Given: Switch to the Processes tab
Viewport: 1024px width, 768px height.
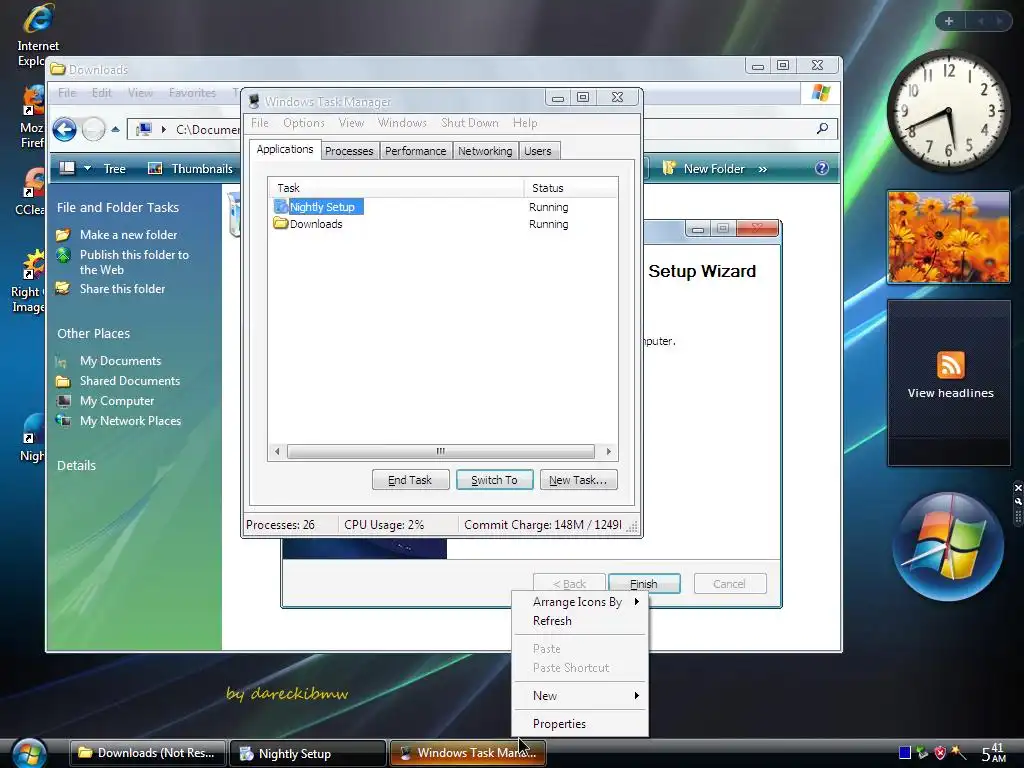Looking at the screenshot, I should tap(349, 151).
